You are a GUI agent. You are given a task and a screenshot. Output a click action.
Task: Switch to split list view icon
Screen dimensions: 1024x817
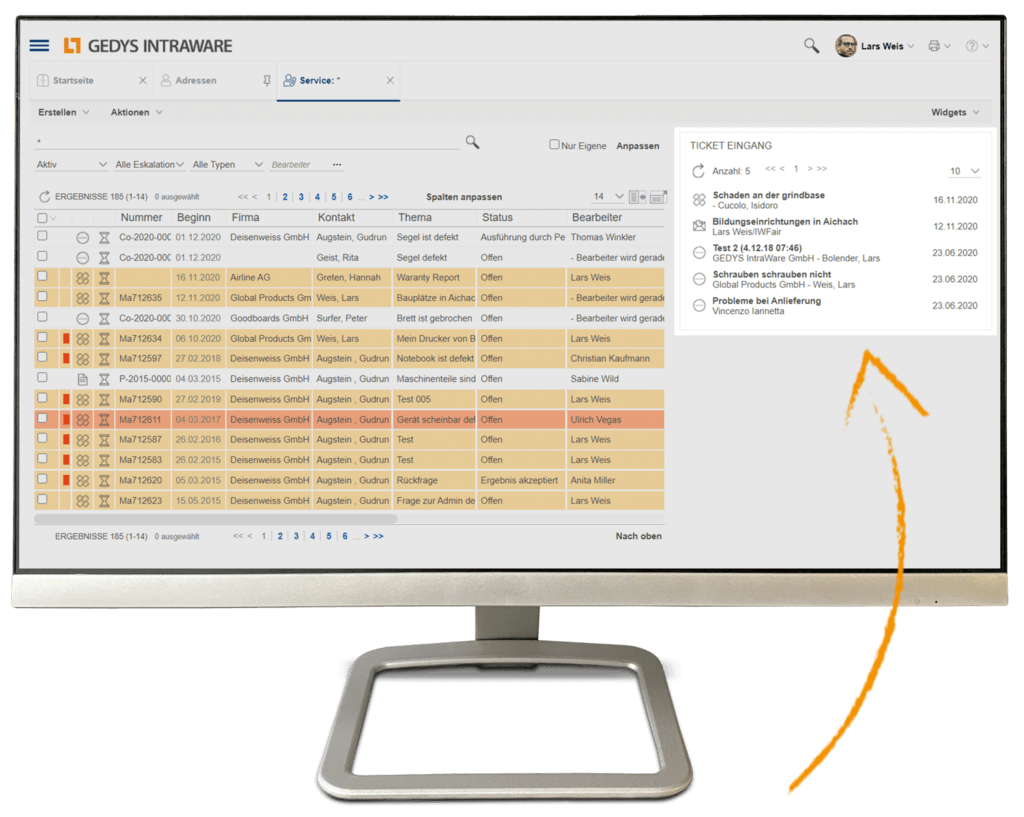tap(637, 197)
